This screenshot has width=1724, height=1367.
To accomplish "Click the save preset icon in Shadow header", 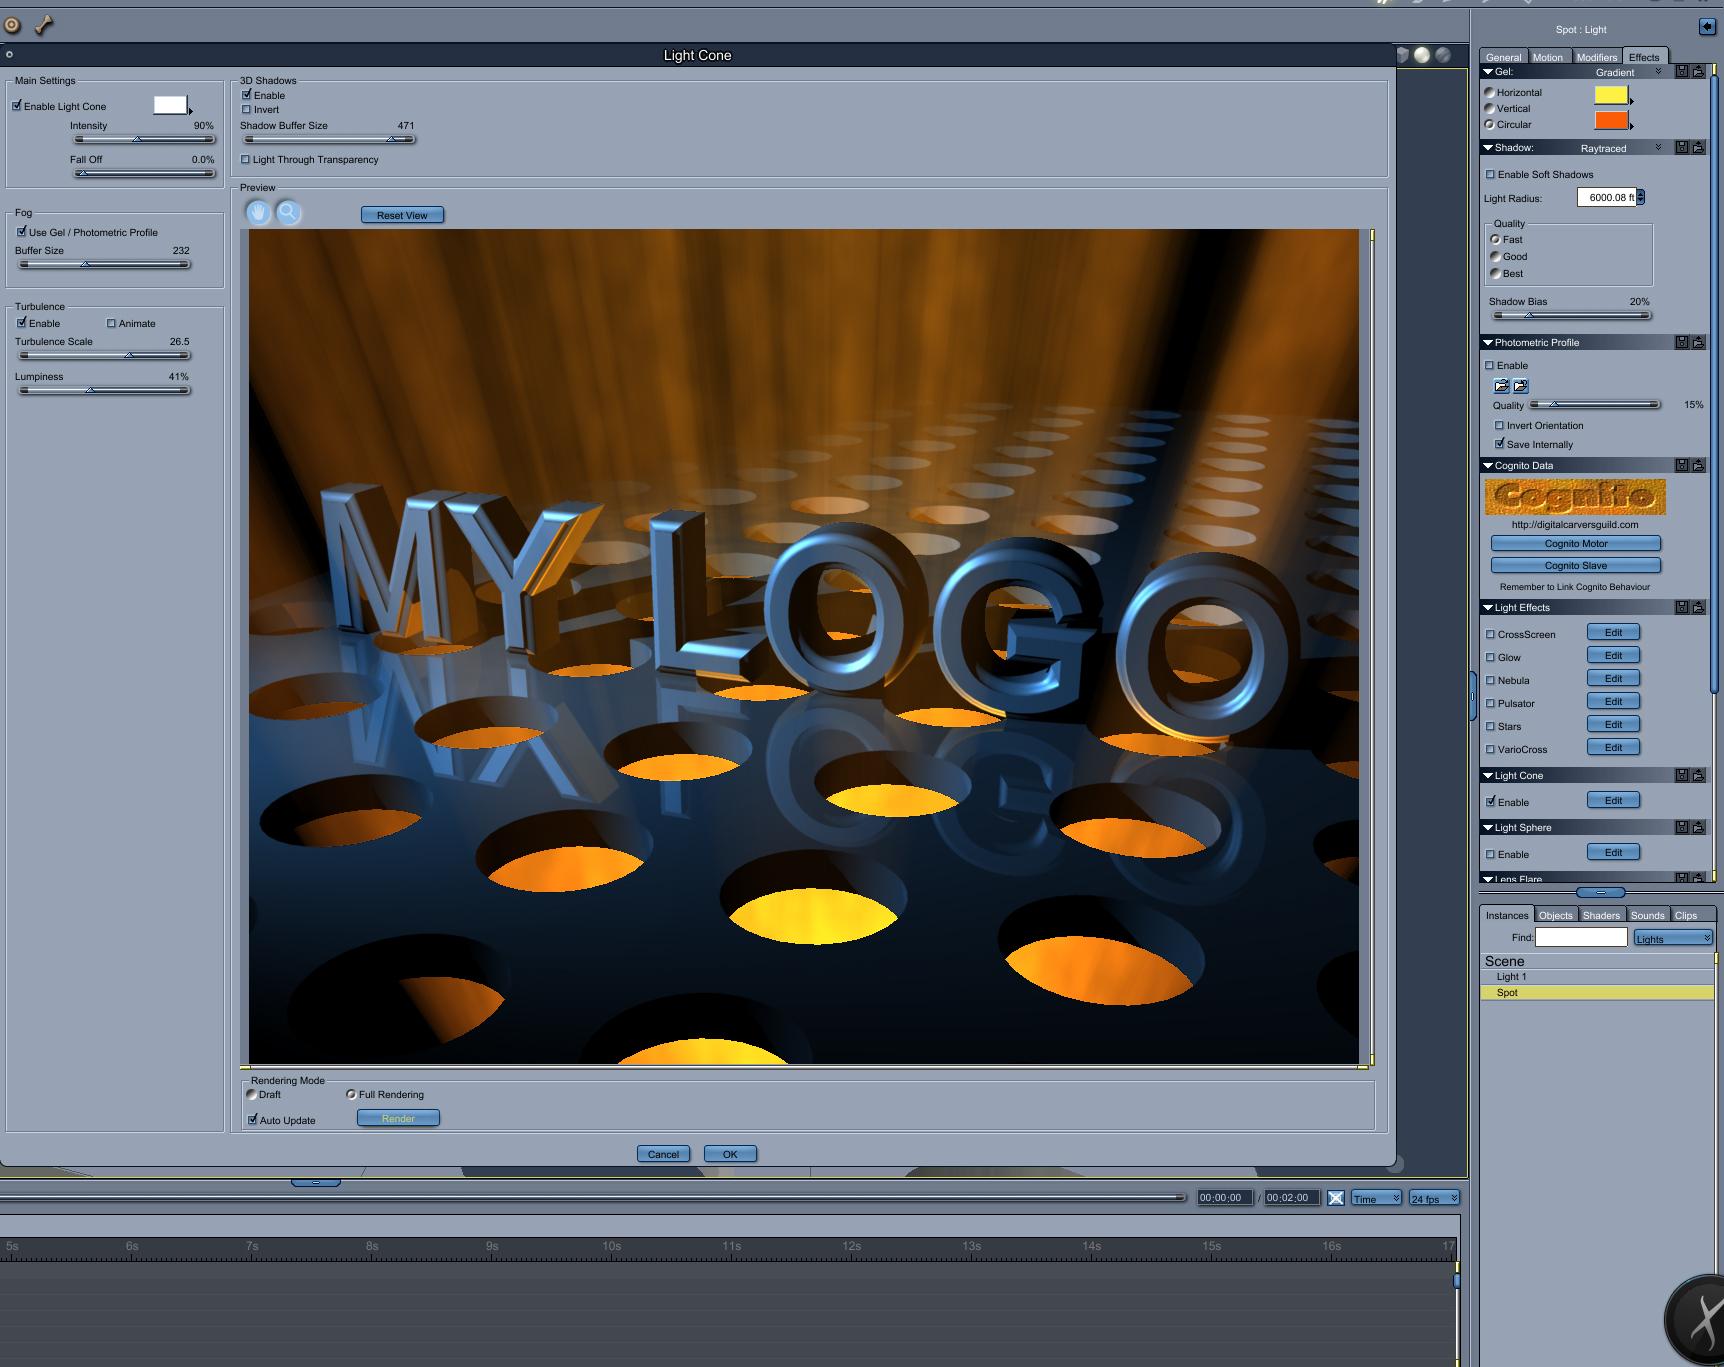I will (1682, 147).
